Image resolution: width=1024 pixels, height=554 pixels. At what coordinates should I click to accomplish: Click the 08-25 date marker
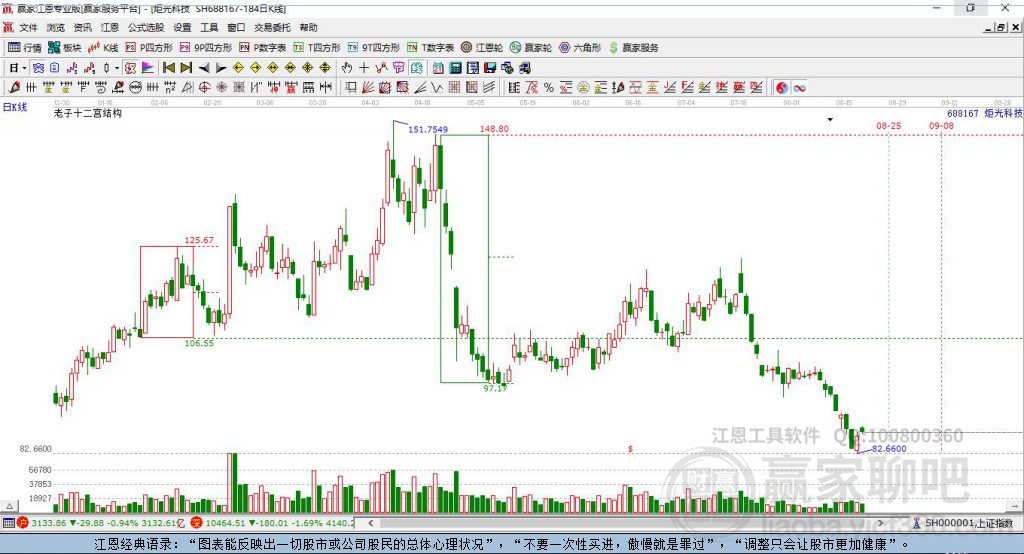pyautogui.click(x=888, y=125)
